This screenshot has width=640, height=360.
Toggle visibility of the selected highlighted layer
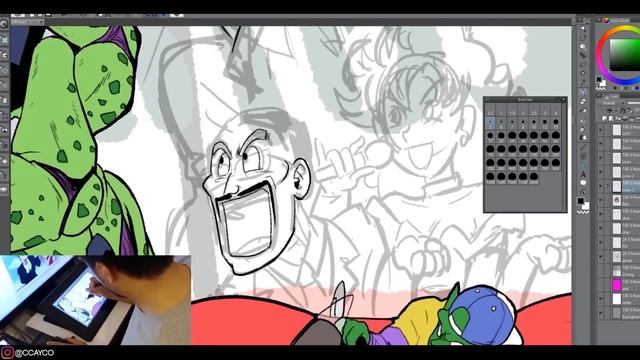coord(600,185)
